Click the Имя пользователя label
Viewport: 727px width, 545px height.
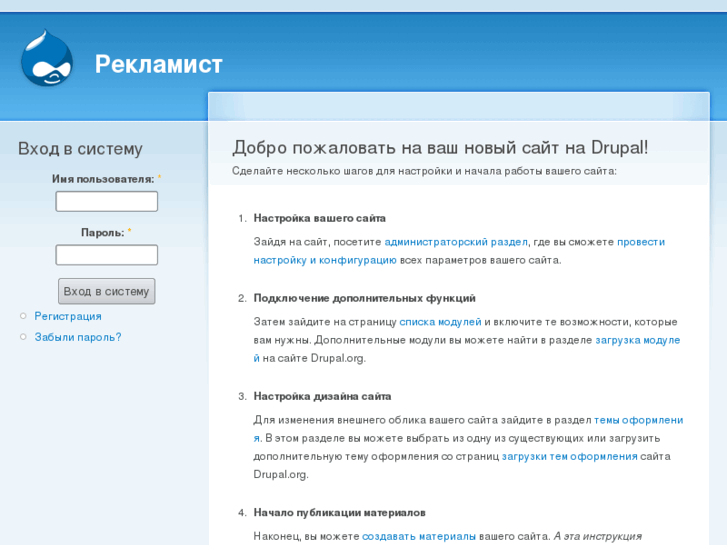click(x=103, y=179)
